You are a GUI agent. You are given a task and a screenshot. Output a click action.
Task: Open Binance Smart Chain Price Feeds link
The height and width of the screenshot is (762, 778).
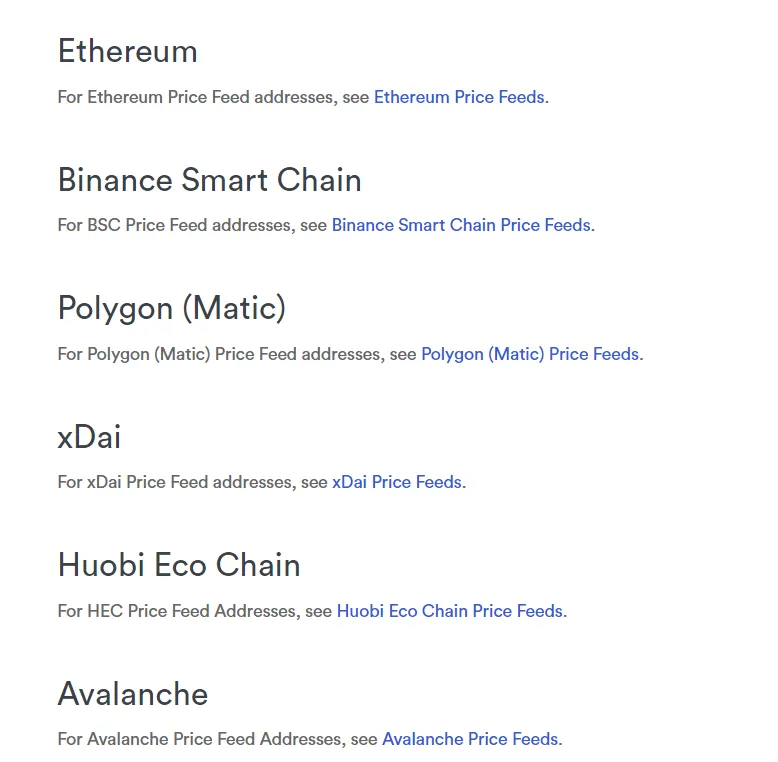click(x=461, y=225)
